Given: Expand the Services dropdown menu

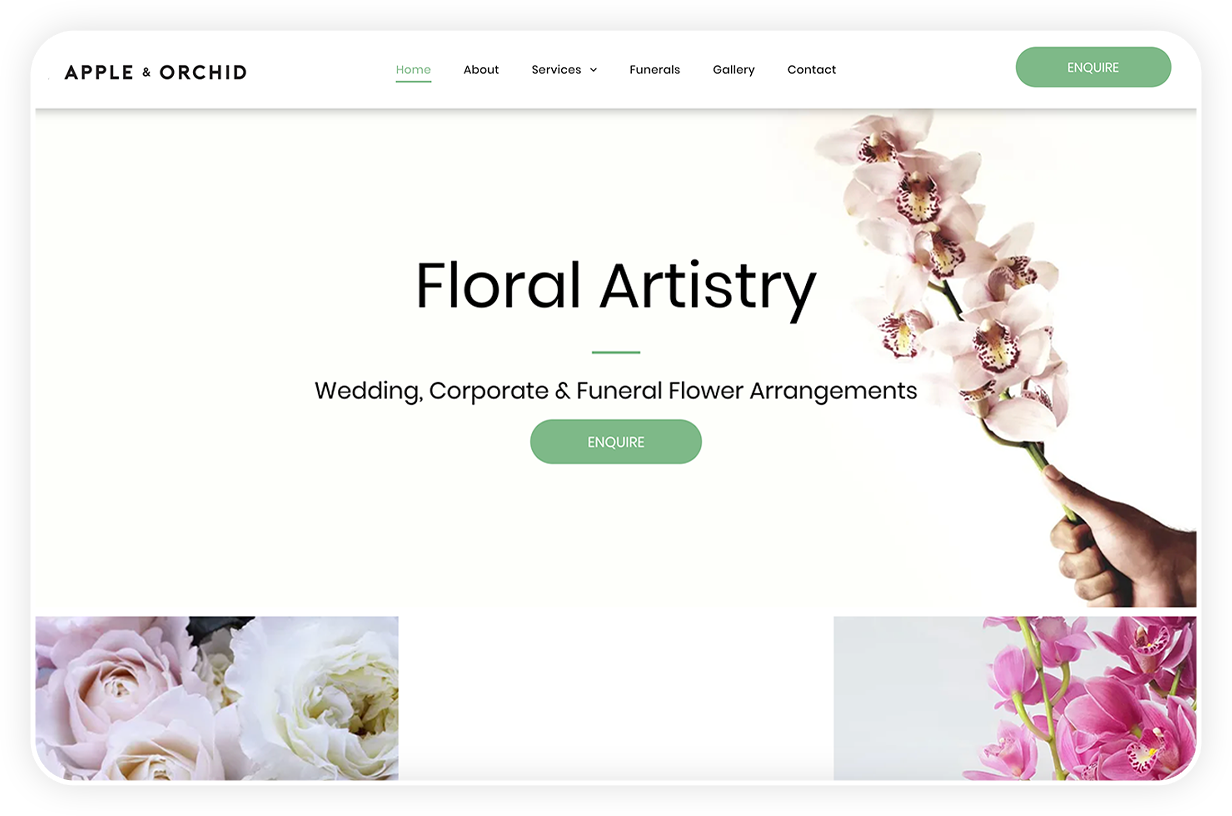Looking at the screenshot, I should 557,69.
